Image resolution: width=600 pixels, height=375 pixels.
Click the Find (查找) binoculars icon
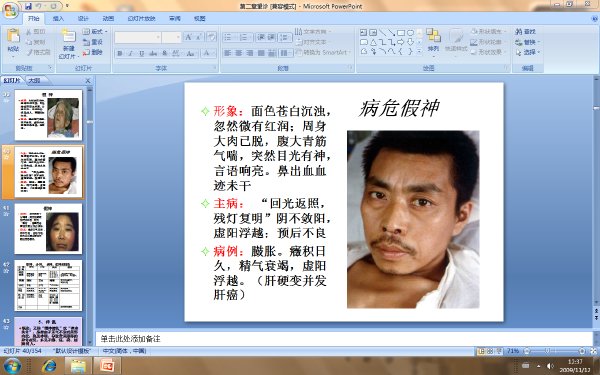click(519, 32)
